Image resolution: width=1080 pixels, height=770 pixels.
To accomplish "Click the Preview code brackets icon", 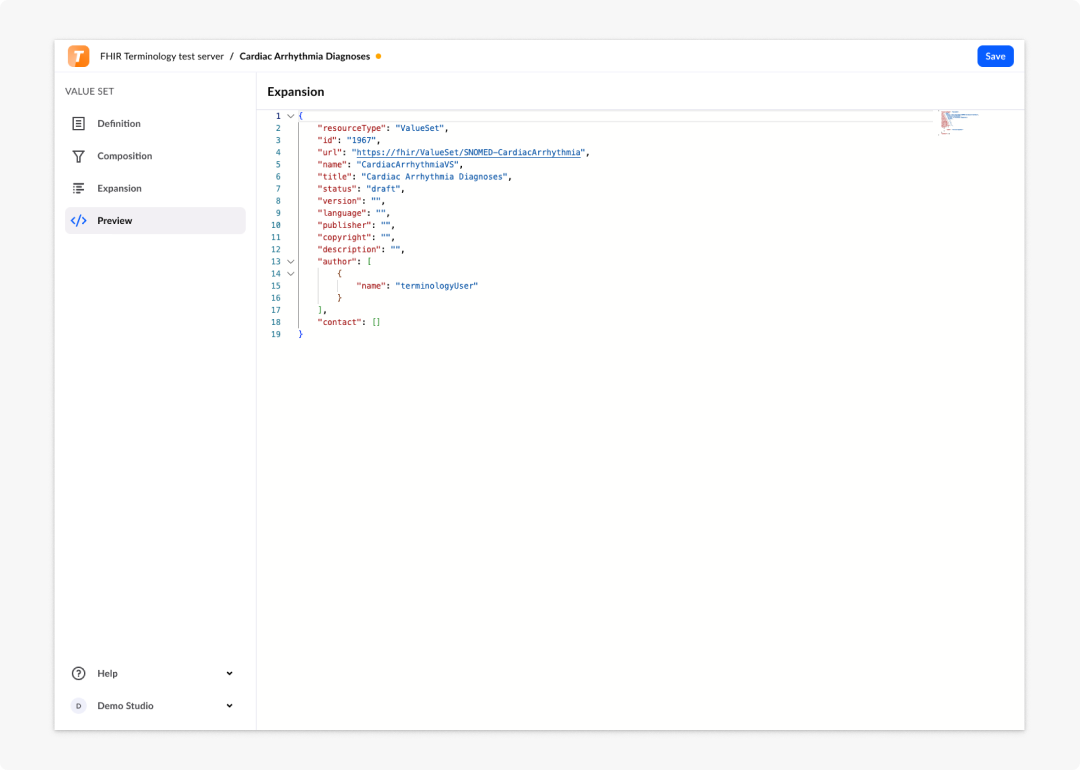I will pyautogui.click(x=79, y=220).
